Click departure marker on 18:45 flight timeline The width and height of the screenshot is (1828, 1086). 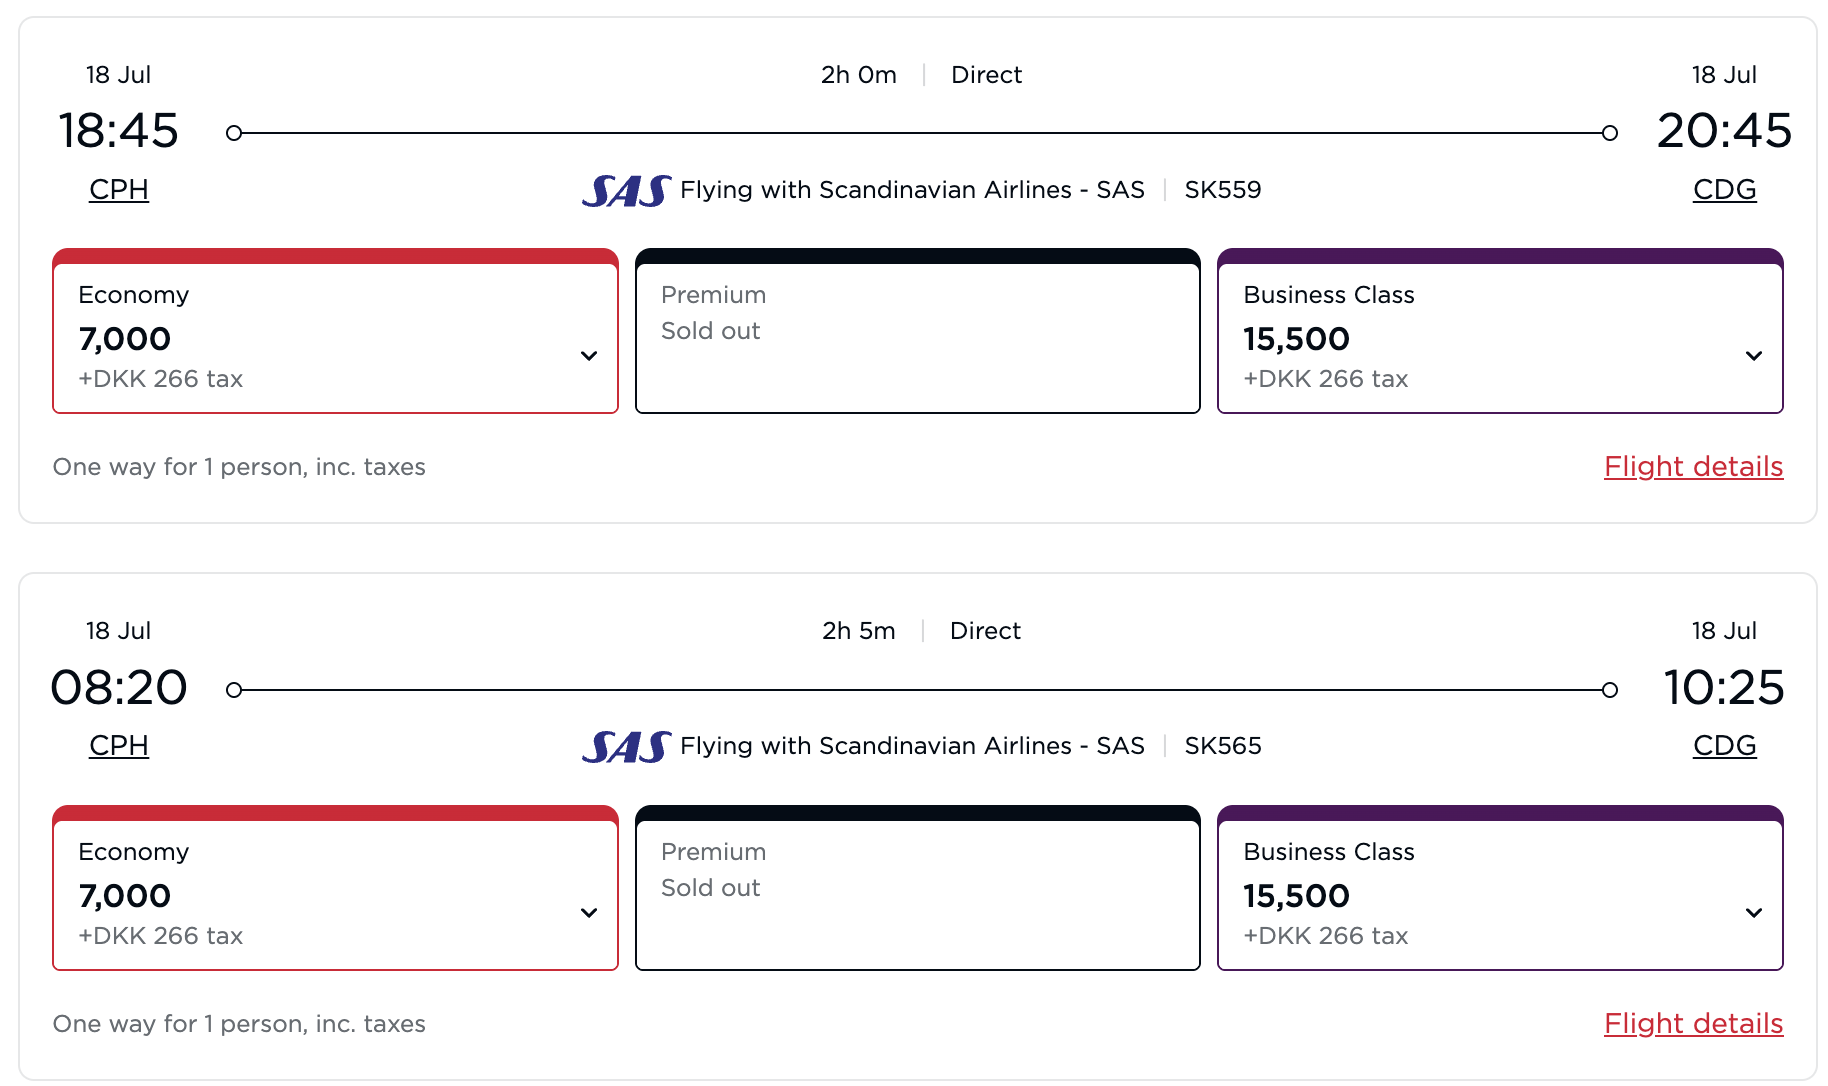click(x=234, y=133)
